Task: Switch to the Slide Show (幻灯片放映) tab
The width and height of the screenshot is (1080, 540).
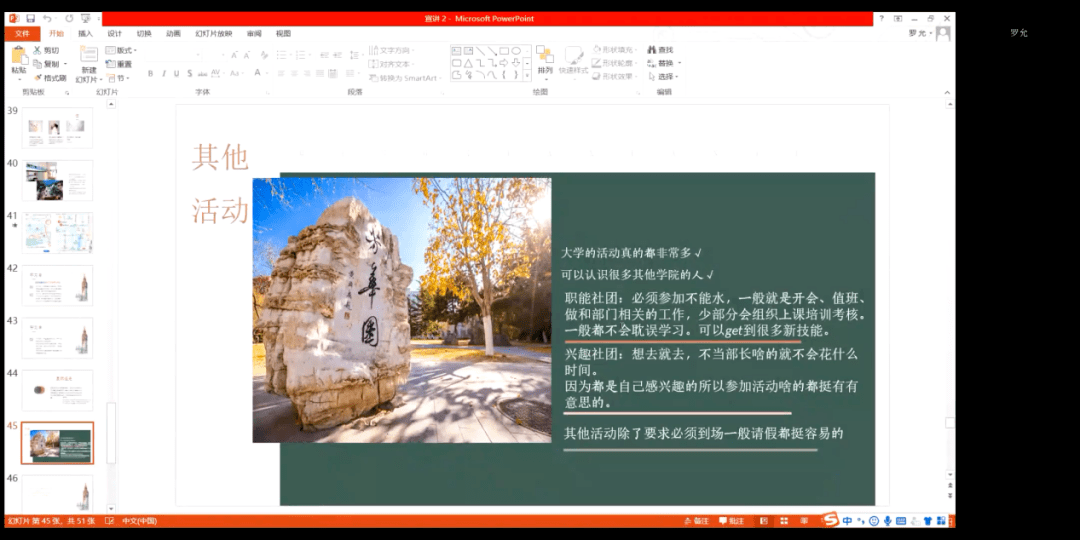Action: [216, 33]
